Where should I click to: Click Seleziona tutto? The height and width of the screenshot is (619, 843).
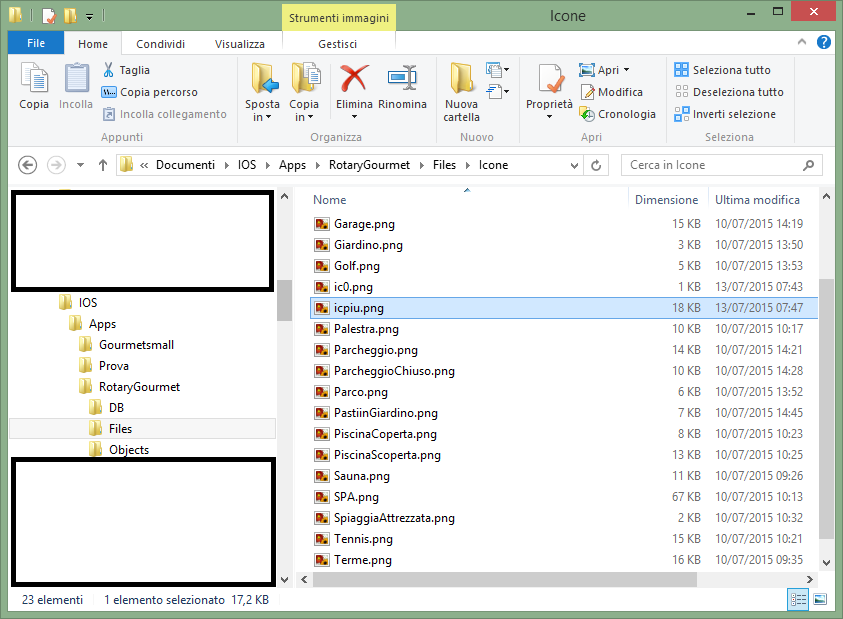(722, 70)
